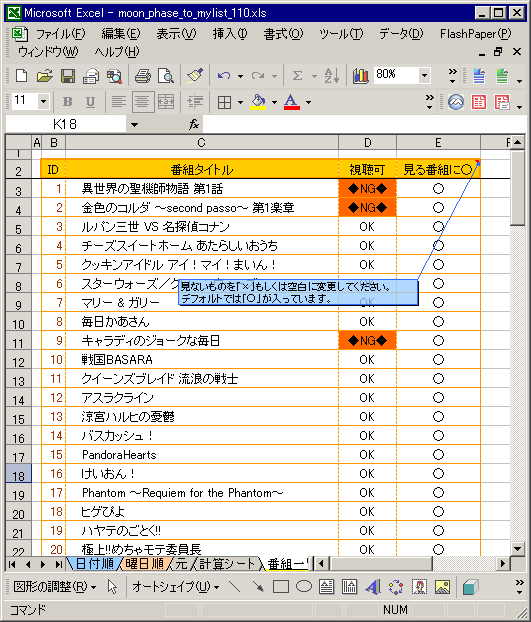The image size is (531, 622).
Task: Open 図形の調整(R) drawing menu
Action: pyautogui.click(x=54, y=586)
